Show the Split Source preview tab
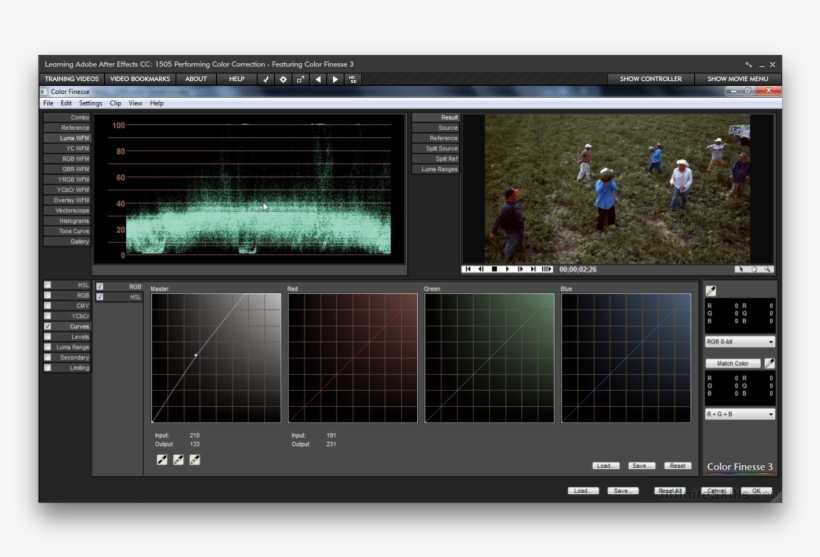820x557 pixels. [436, 149]
